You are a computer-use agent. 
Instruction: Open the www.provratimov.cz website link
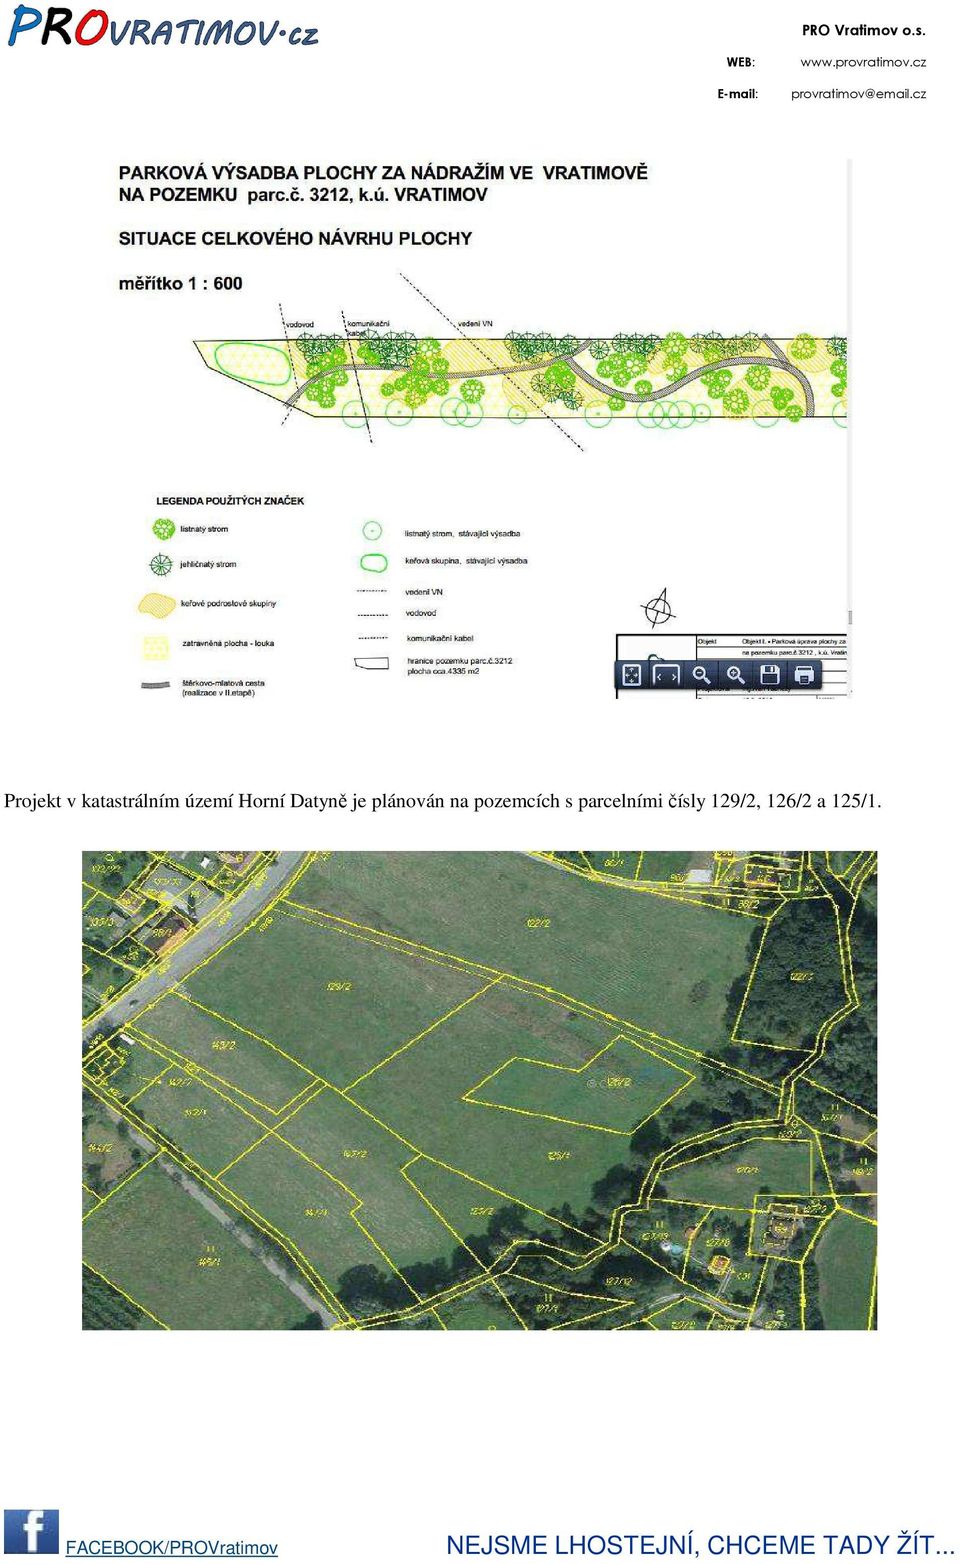[863, 62]
